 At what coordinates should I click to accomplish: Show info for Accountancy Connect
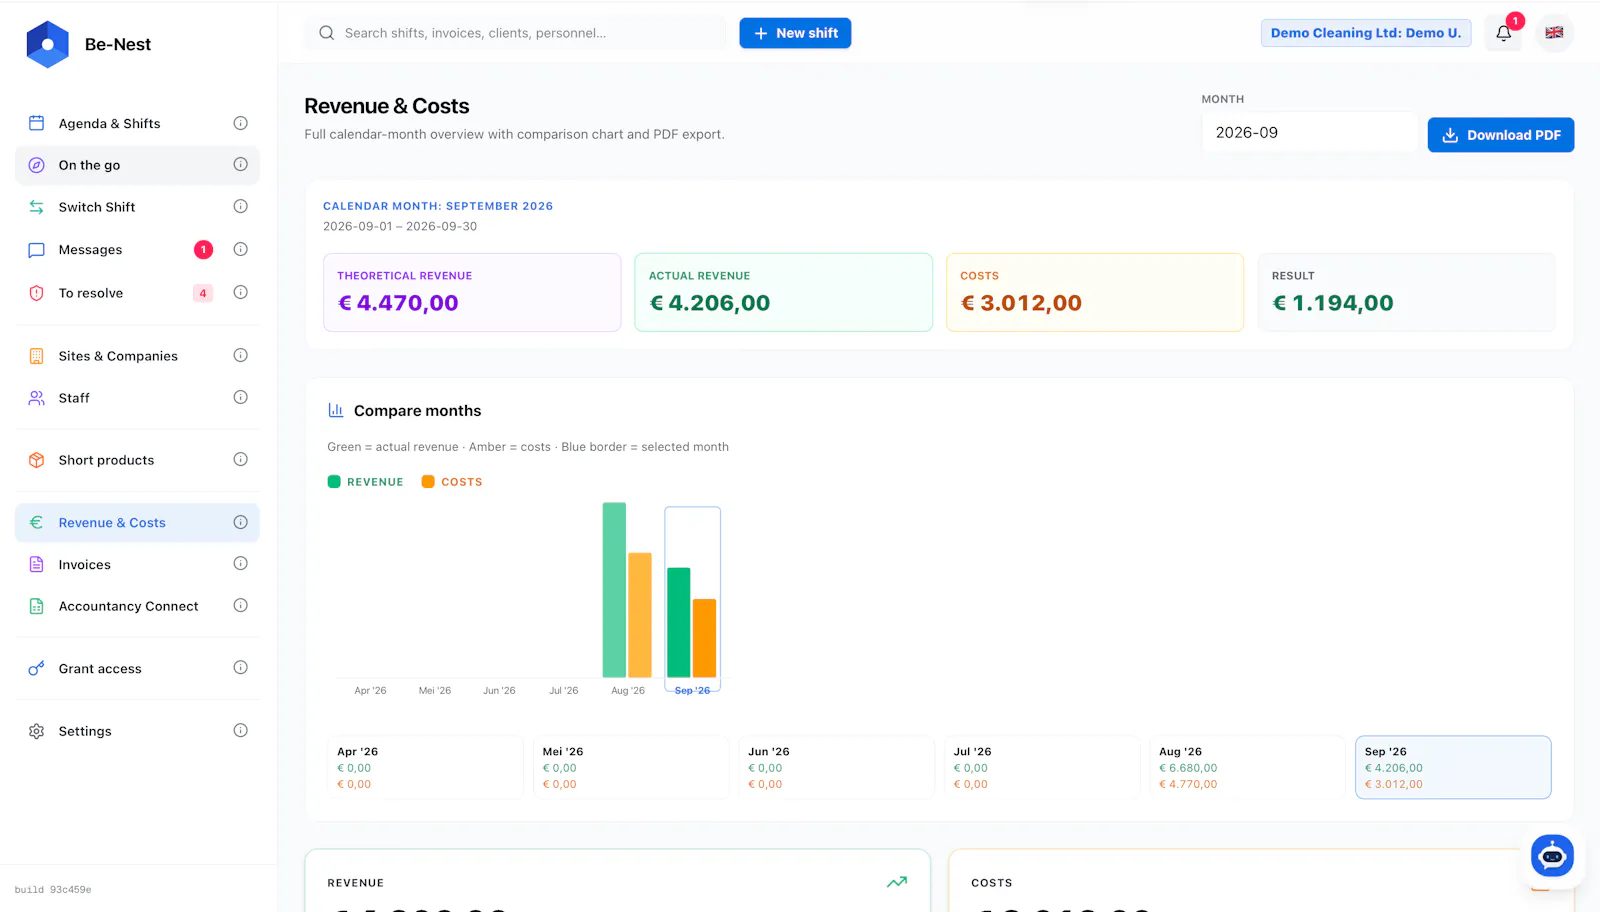pos(241,605)
